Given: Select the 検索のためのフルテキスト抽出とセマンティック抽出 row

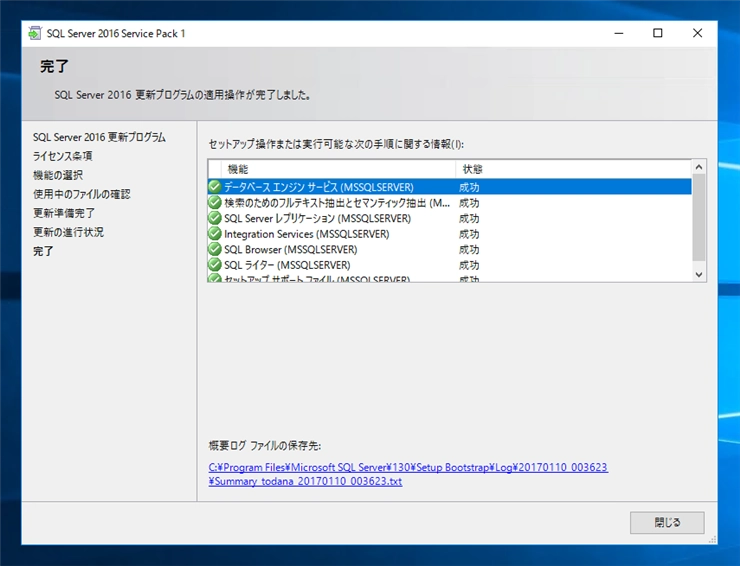Looking at the screenshot, I should tap(450, 203).
